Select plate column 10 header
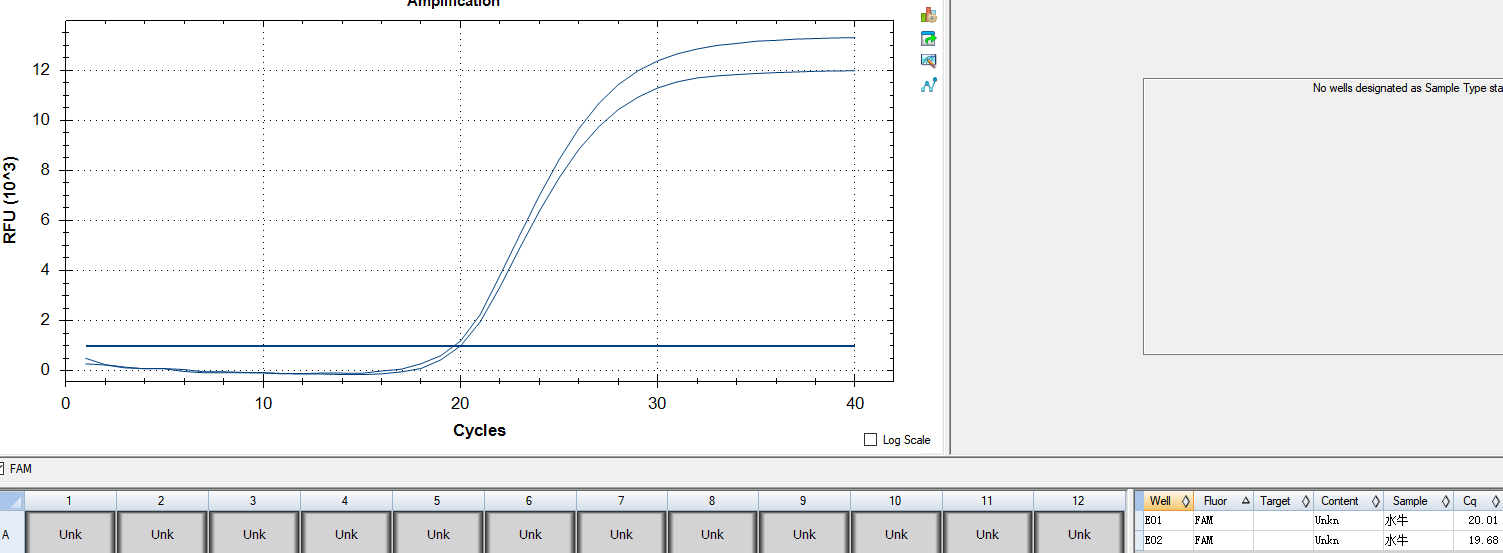1503x553 pixels. (x=896, y=501)
